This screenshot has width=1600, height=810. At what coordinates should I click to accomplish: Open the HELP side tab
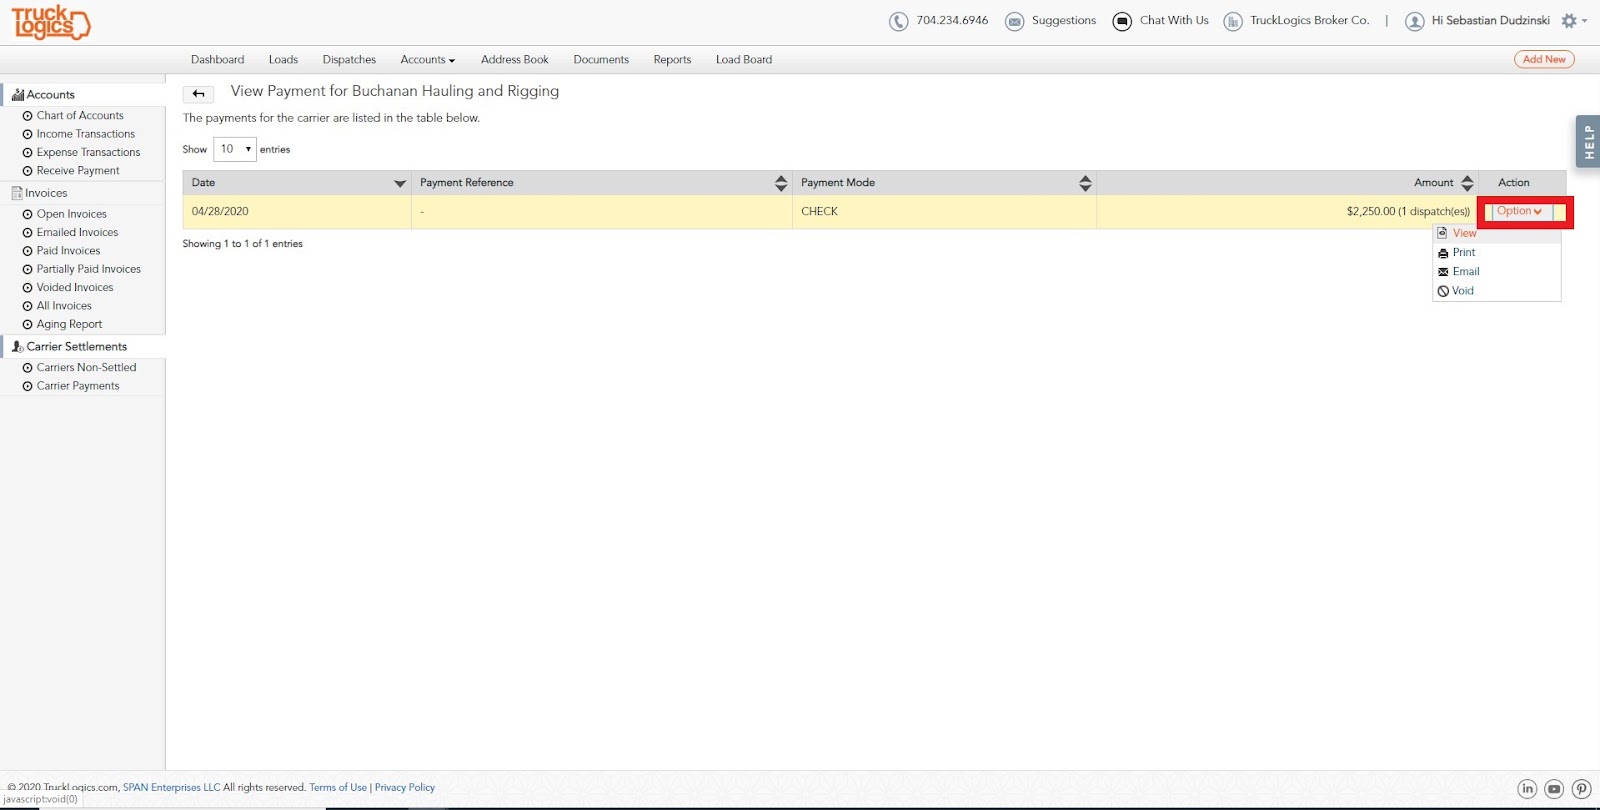(x=1588, y=142)
